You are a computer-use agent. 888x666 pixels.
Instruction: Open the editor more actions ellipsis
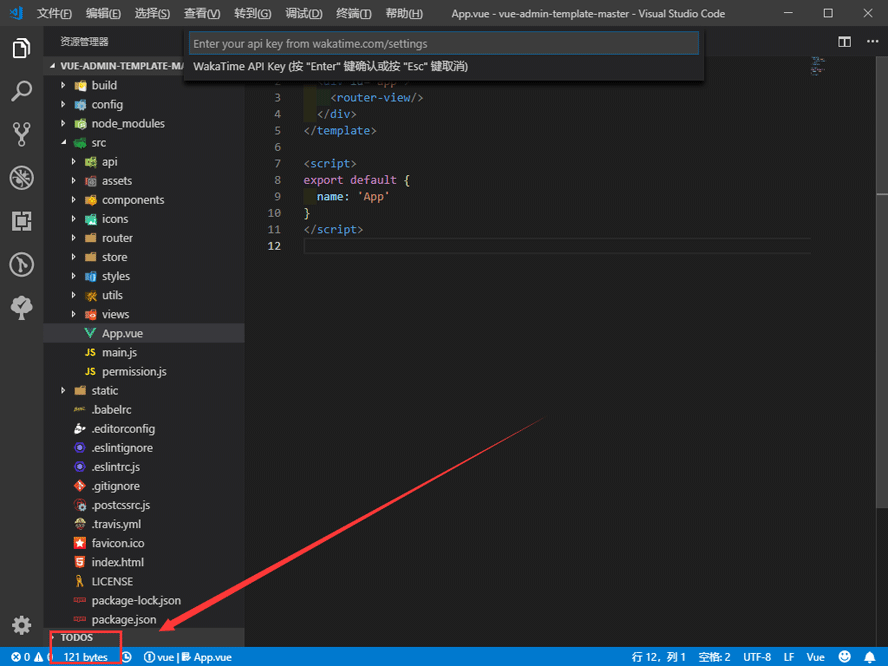click(x=872, y=41)
